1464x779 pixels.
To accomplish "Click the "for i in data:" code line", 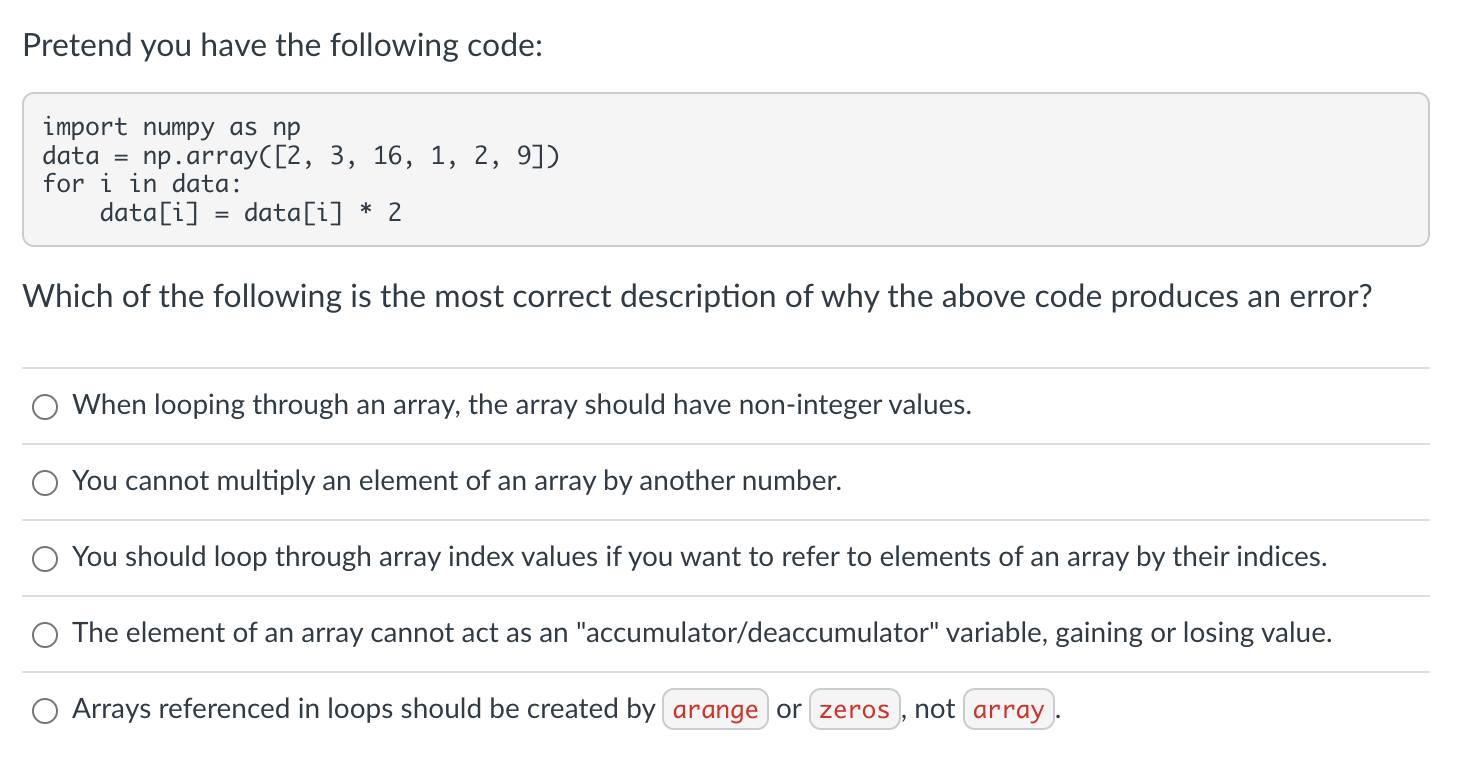I will [142, 184].
